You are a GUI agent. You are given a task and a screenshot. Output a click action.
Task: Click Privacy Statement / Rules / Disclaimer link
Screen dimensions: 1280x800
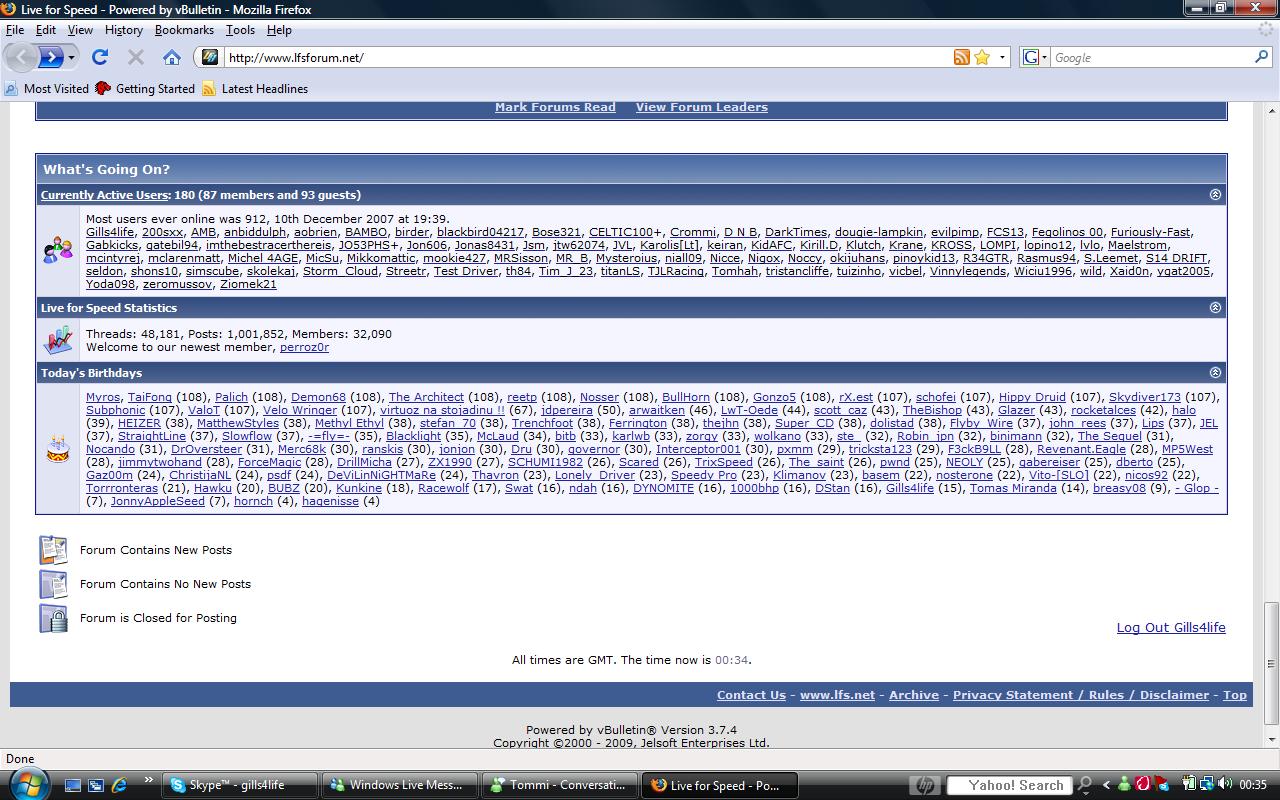coord(1081,695)
